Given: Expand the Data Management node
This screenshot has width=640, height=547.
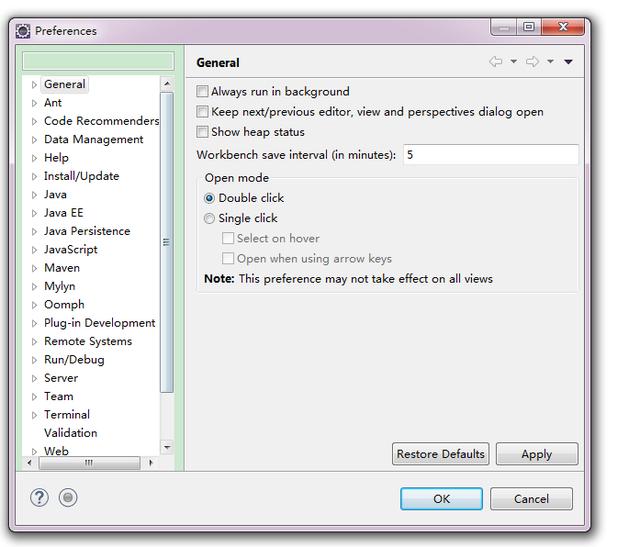Looking at the screenshot, I should click(34, 140).
